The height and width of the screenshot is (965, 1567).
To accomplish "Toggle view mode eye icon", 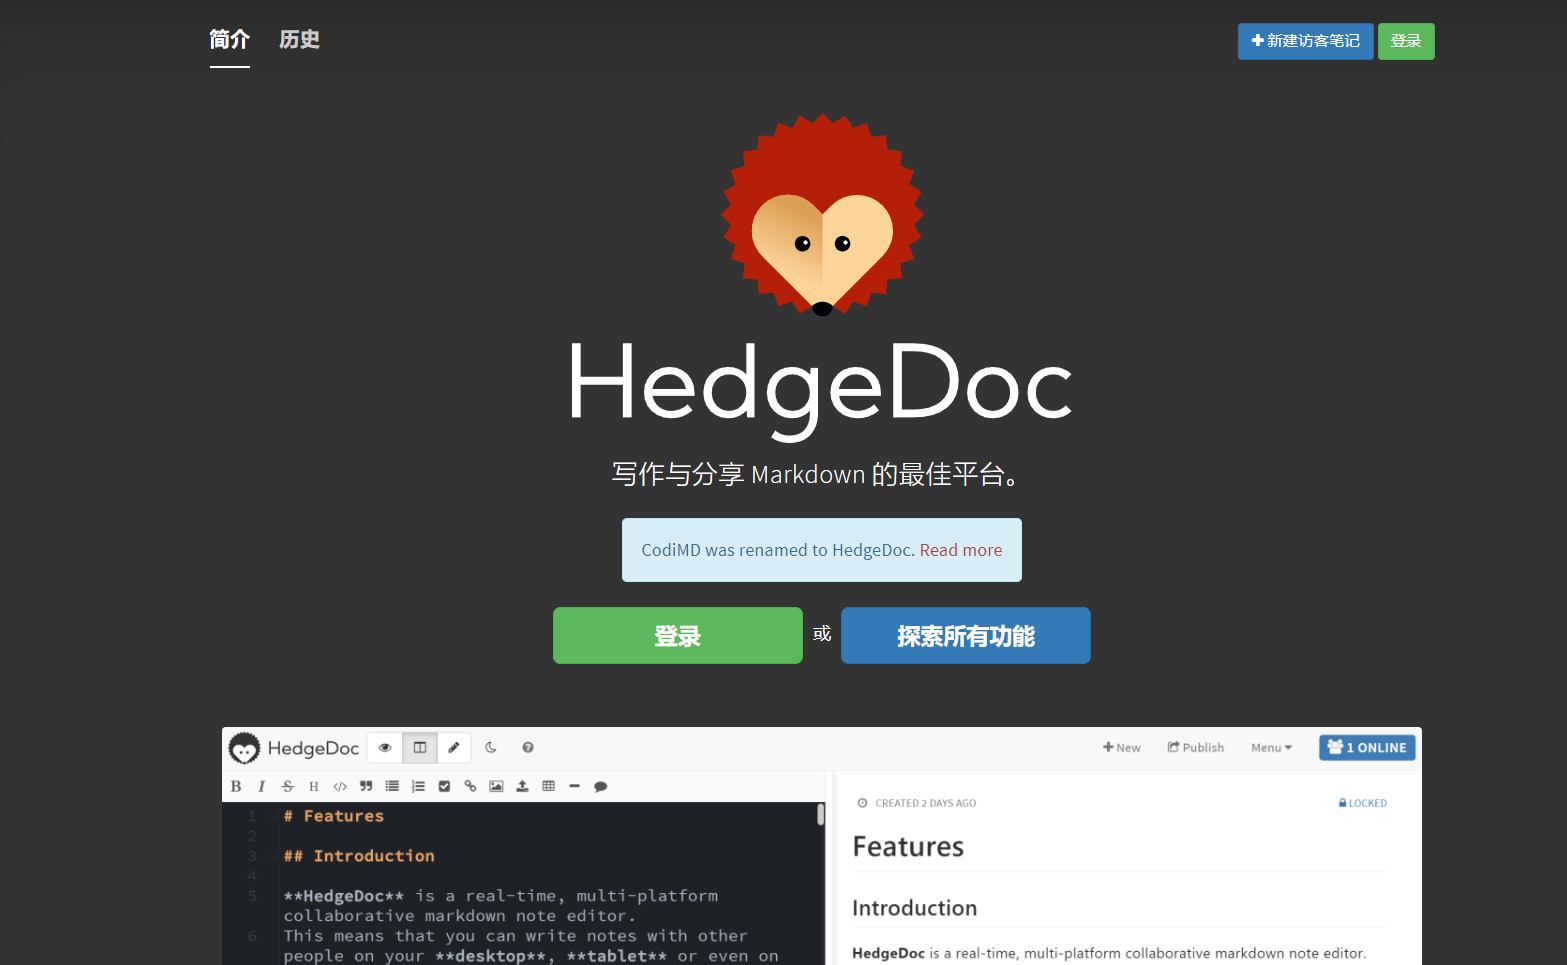I will point(385,748).
